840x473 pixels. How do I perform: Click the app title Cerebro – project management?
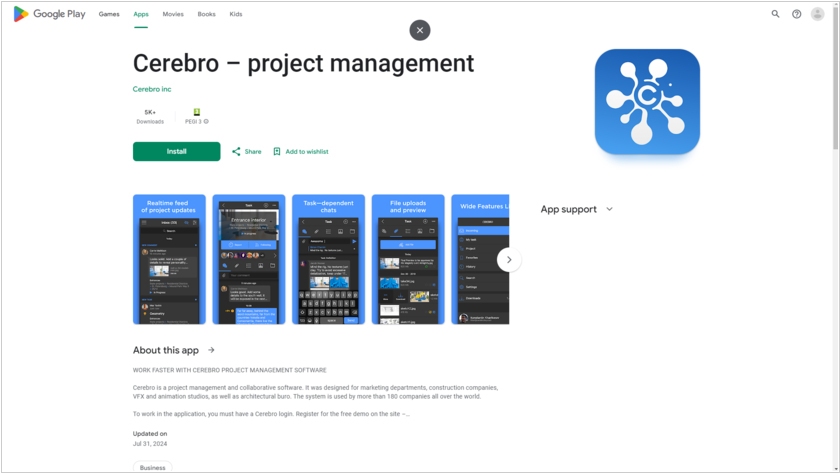[x=303, y=63]
